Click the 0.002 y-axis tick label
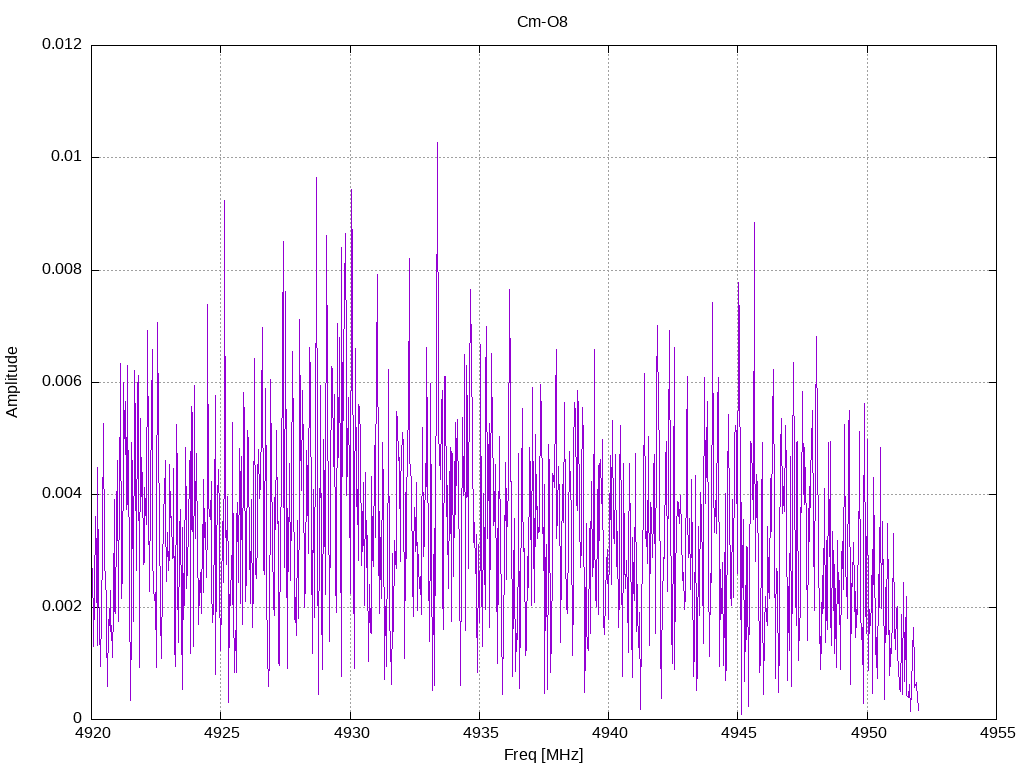This screenshot has width=1024, height=768. [62, 606]
